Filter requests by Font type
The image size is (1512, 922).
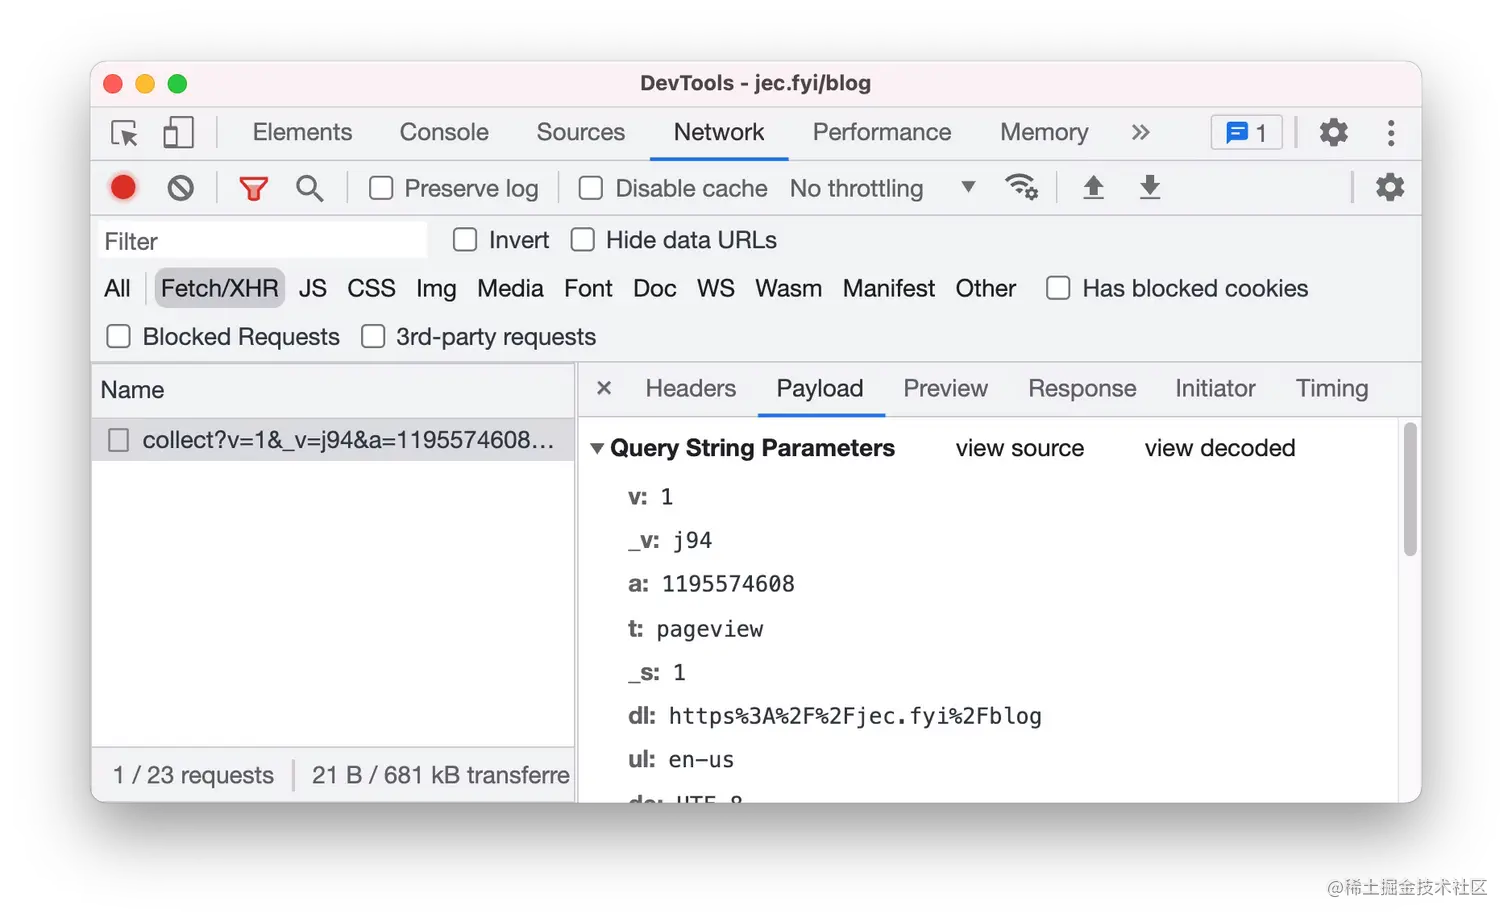pos(588,288)
